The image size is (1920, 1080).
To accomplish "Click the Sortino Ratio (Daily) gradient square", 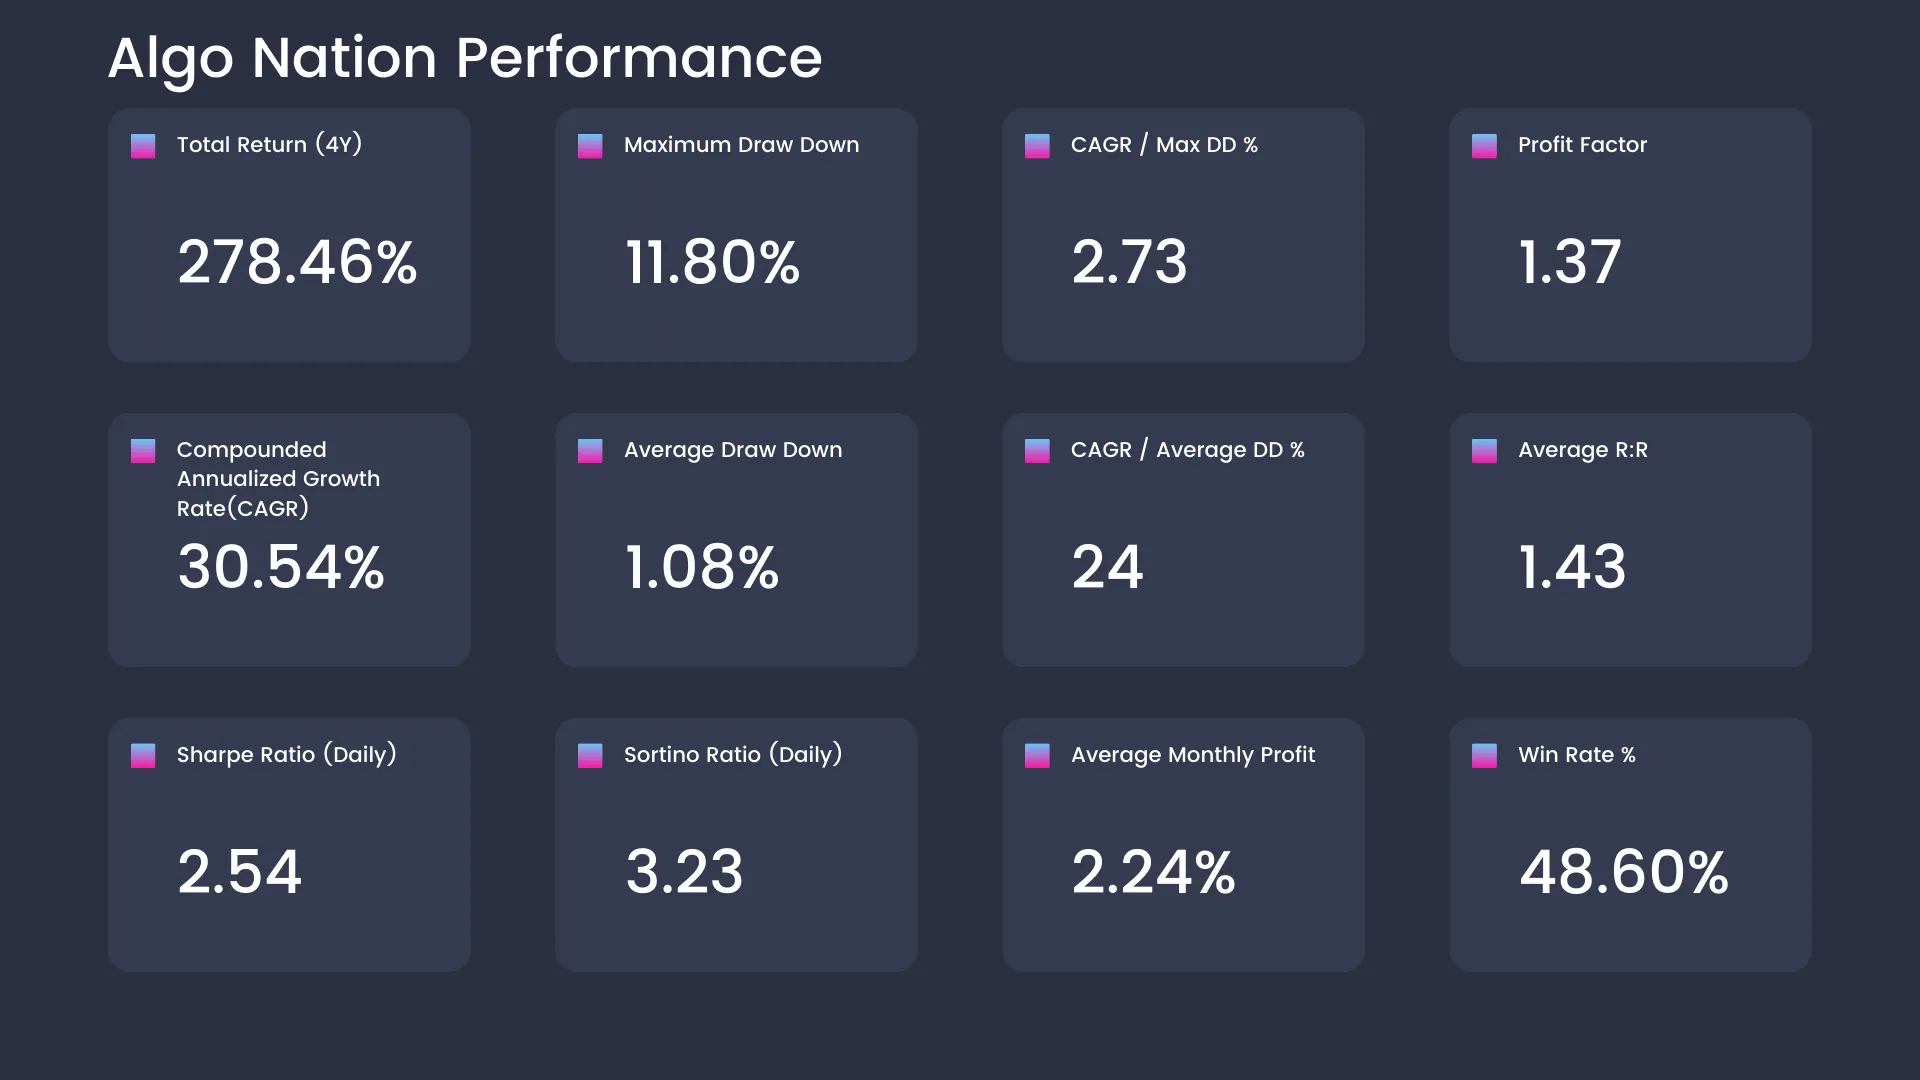I will pyautogui.click(x=590, y=756).
